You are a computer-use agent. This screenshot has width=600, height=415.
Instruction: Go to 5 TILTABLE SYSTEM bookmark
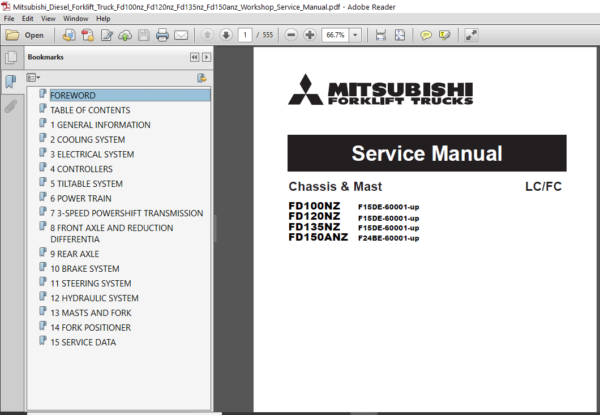click(86, 184)
